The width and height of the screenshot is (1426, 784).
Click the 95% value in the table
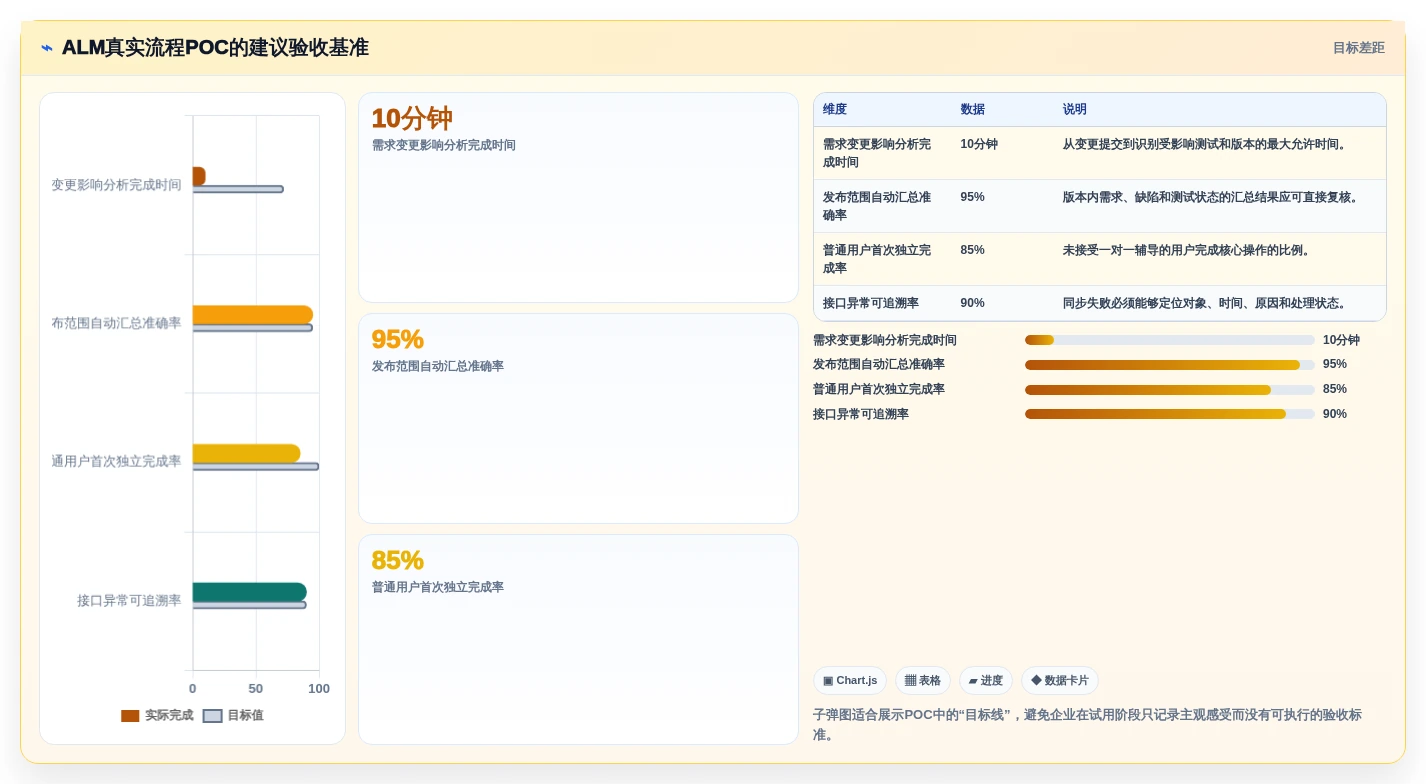click(973, 197)
